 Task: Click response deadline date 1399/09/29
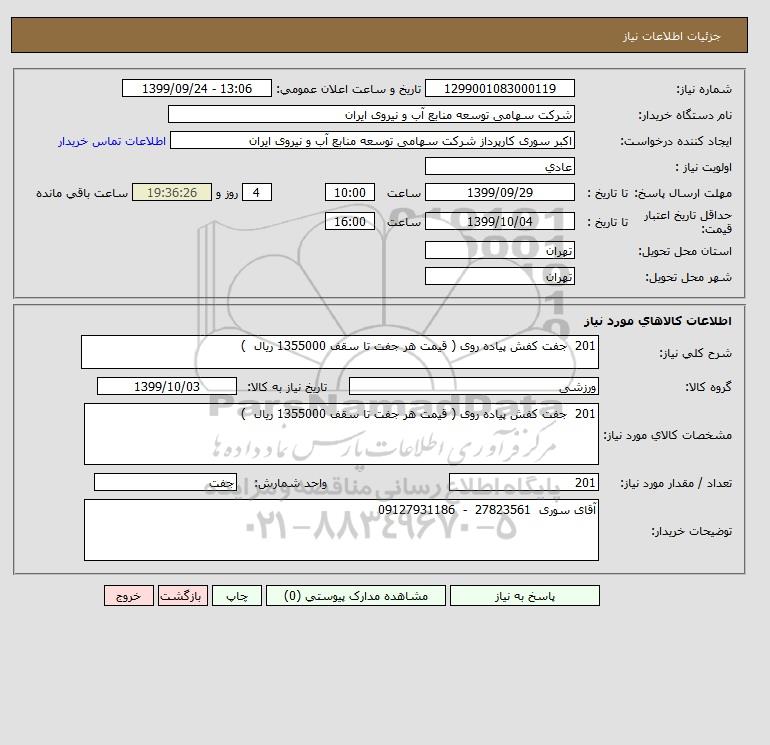coord(499,193)
